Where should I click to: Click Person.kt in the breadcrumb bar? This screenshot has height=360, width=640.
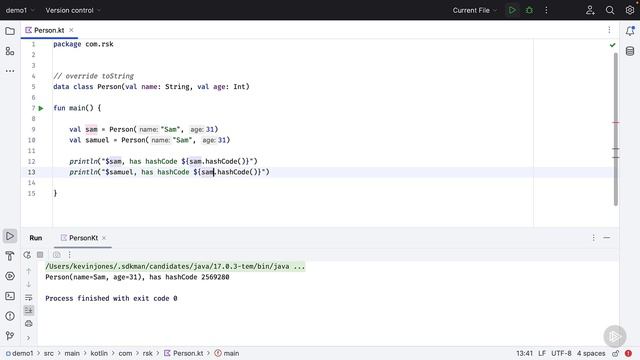coord(184,353)
